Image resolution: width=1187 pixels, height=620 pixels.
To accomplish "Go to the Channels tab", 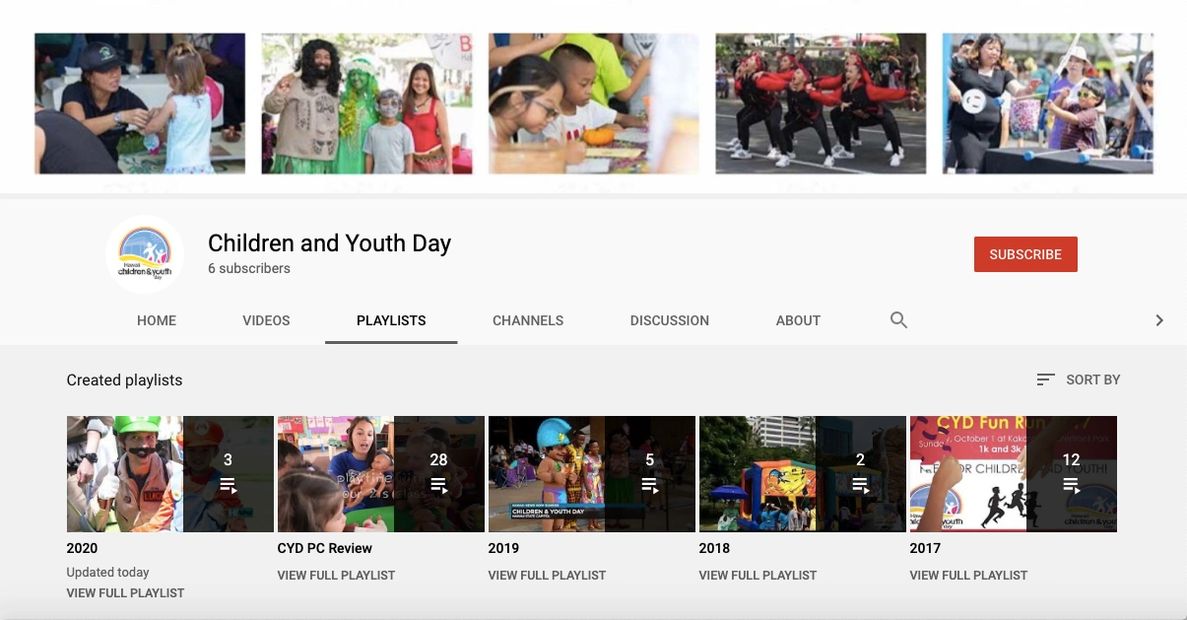I will click(x=528, y=321).
